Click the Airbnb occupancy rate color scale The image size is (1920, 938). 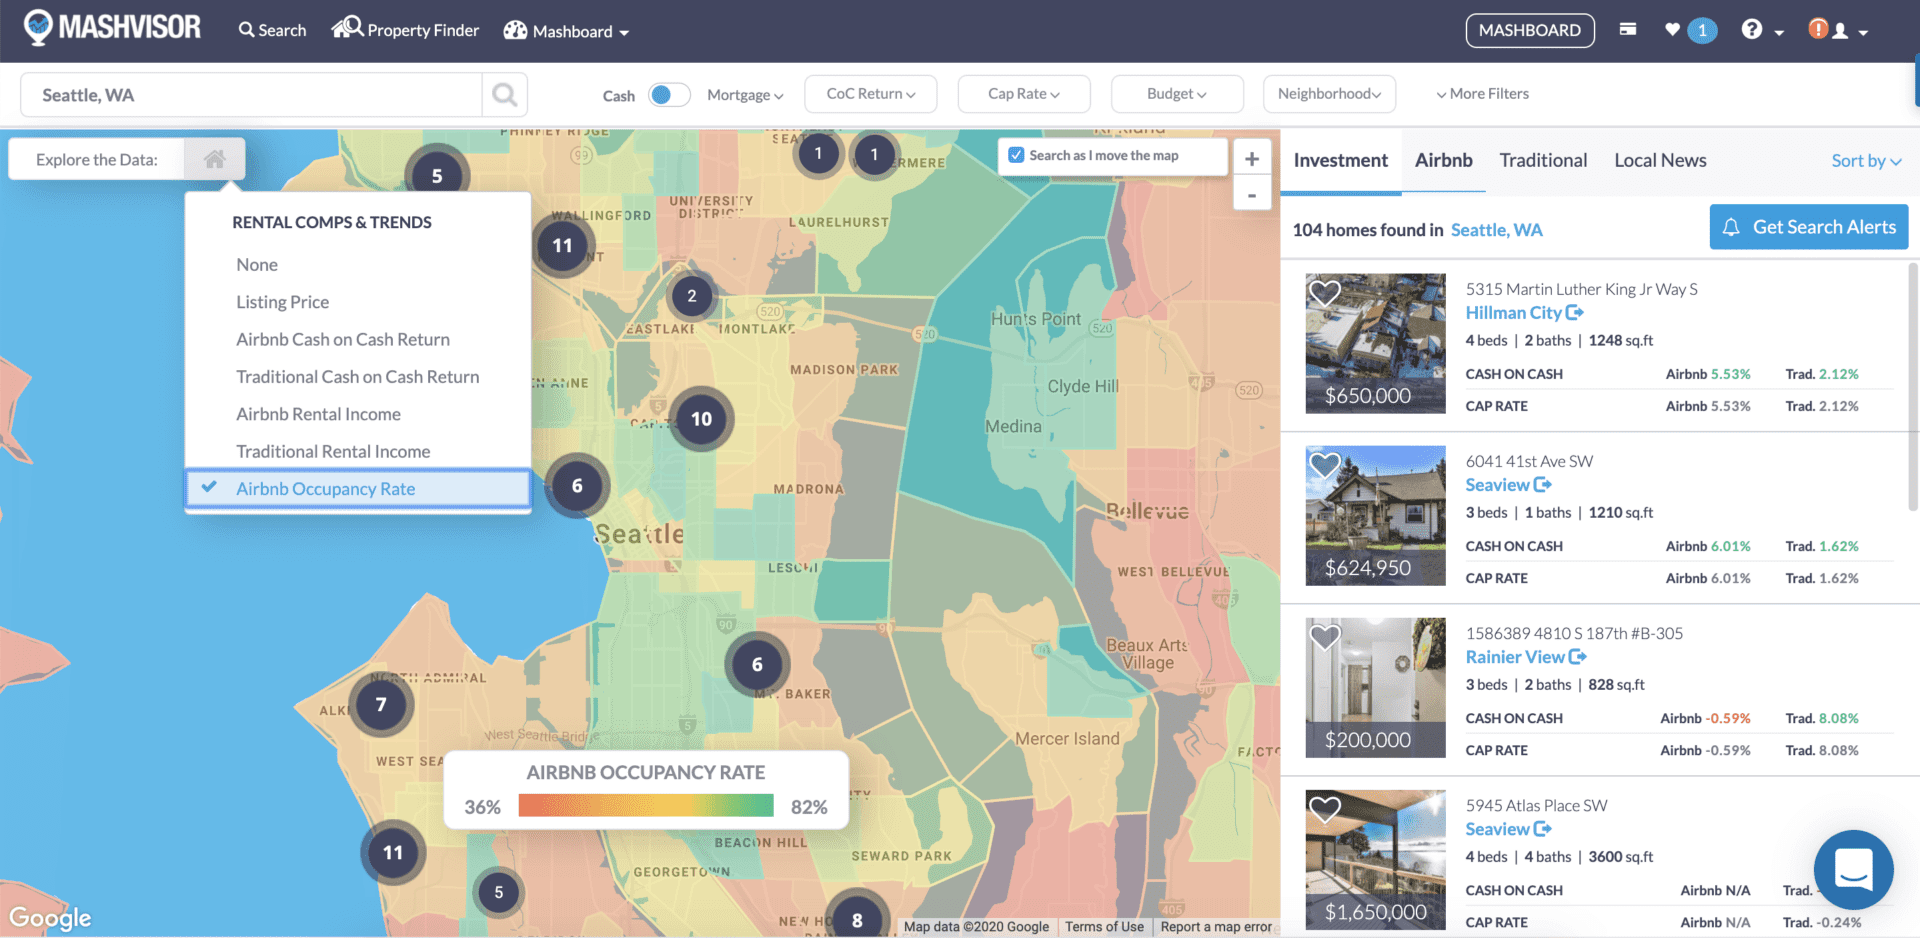(x=645, y=805)
